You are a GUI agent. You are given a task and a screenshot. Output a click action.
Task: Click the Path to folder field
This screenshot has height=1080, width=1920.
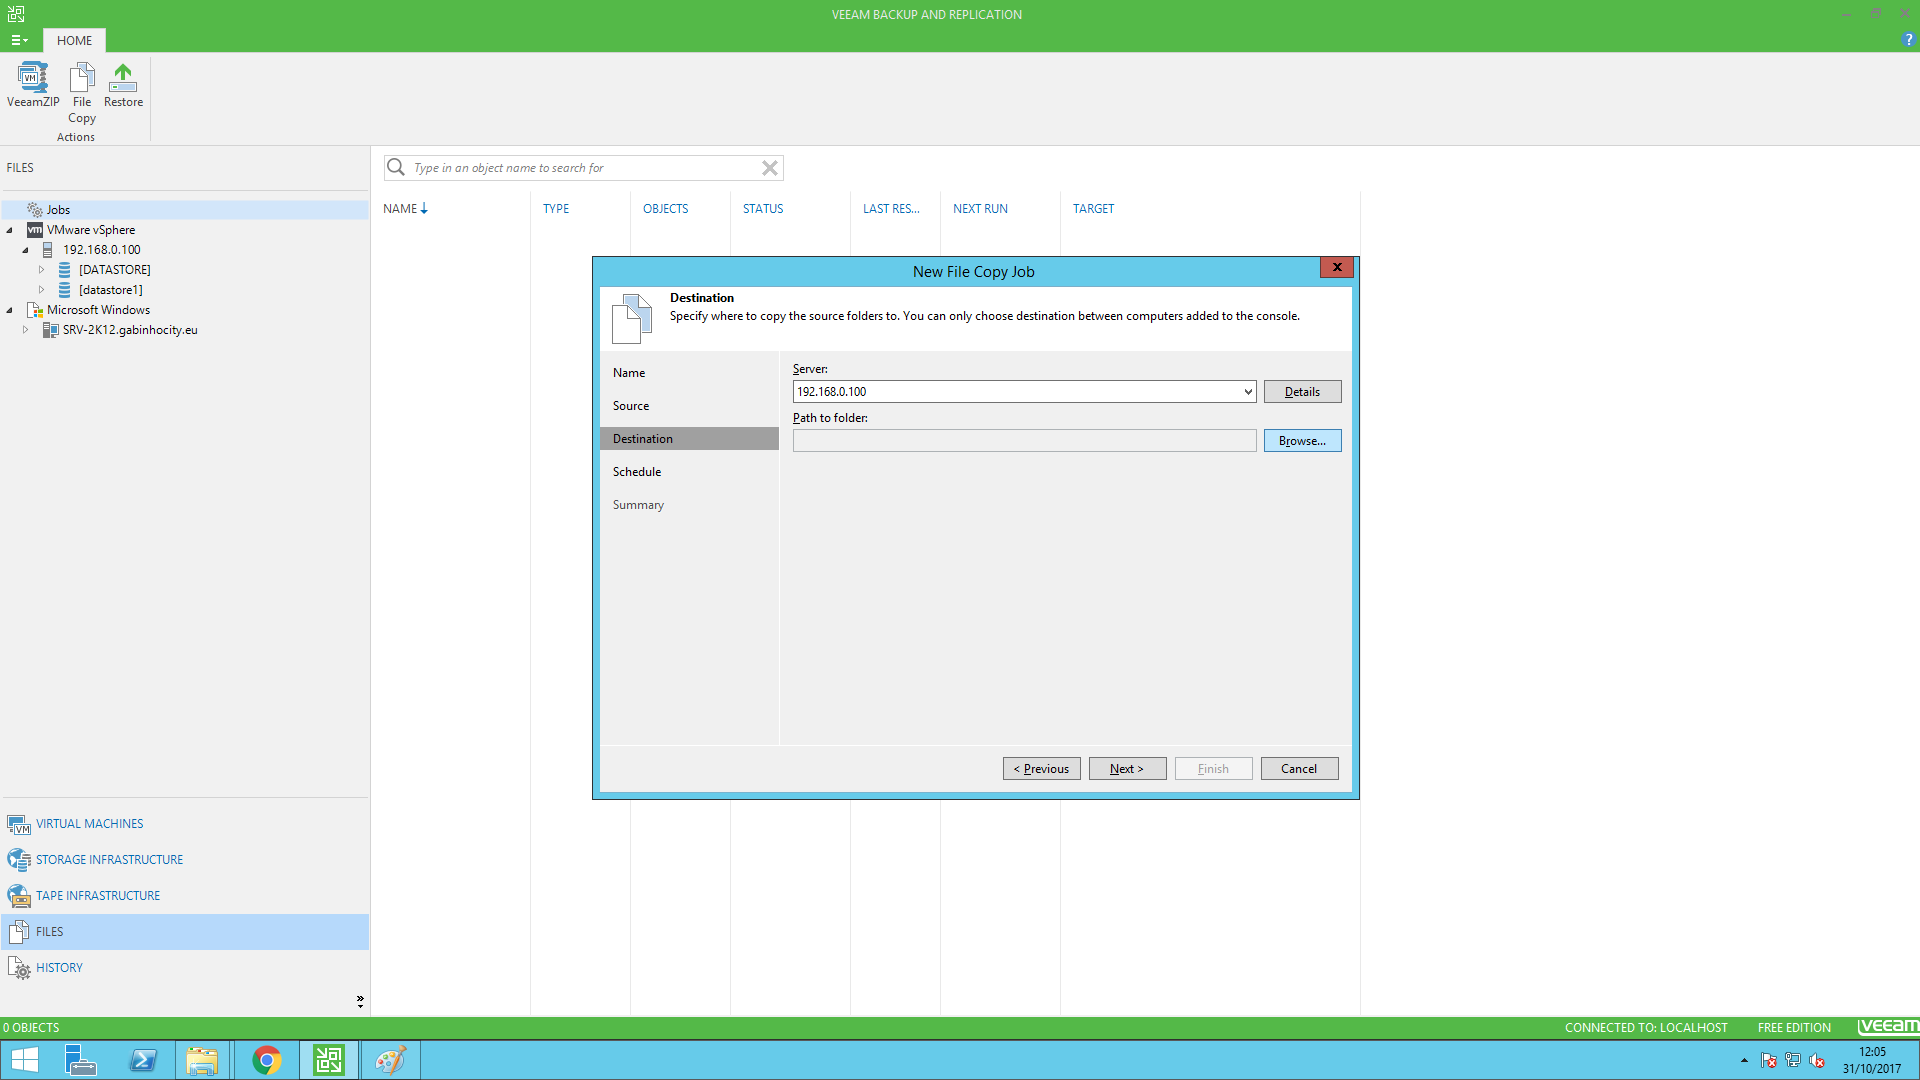(1024, 441)
